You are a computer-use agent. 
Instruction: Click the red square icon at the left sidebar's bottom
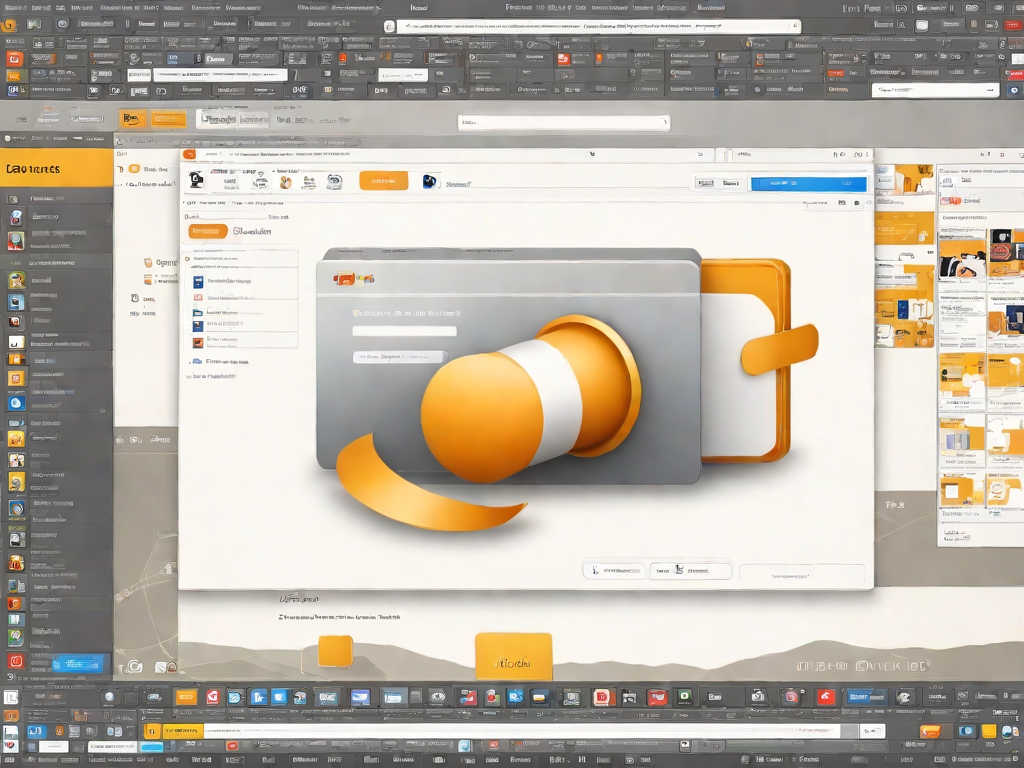[16, 661]
